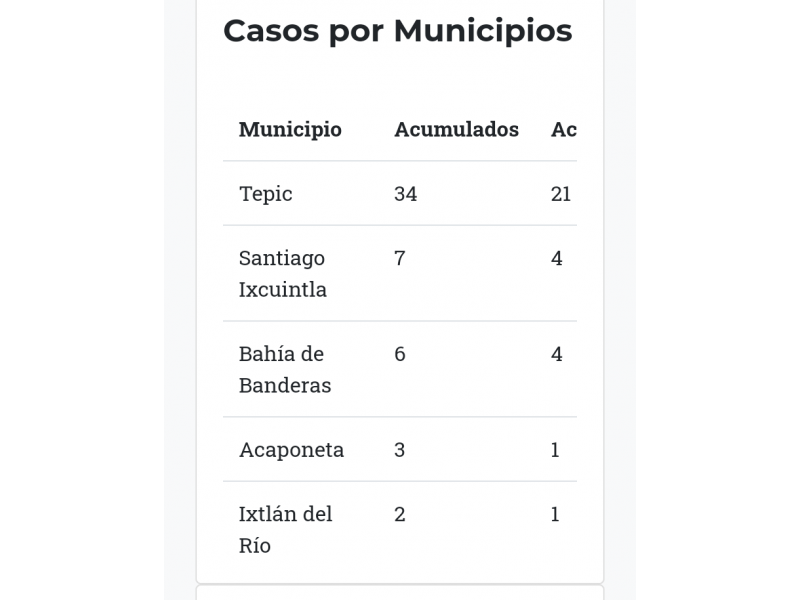
Task: Click Santiago Ixcuintla third column value 4
Action: pyautogui.click(x=557, y=258)
